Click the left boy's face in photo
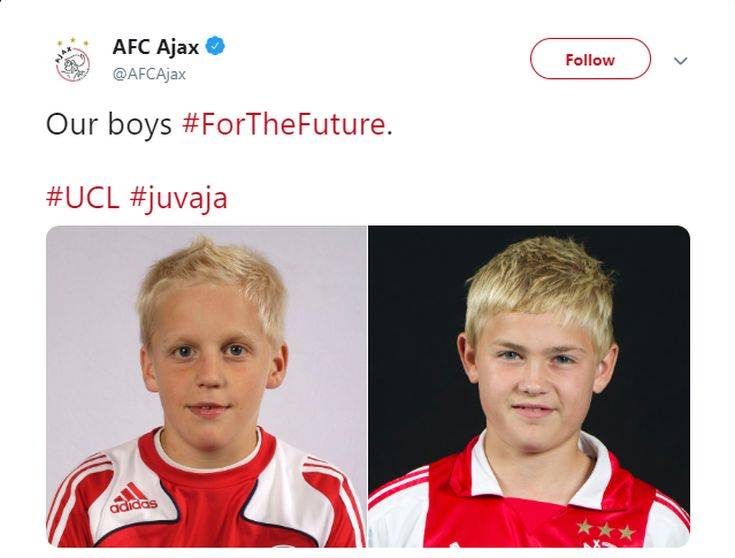This screenshot has height=558, width=735. click(x=211, y=366)
